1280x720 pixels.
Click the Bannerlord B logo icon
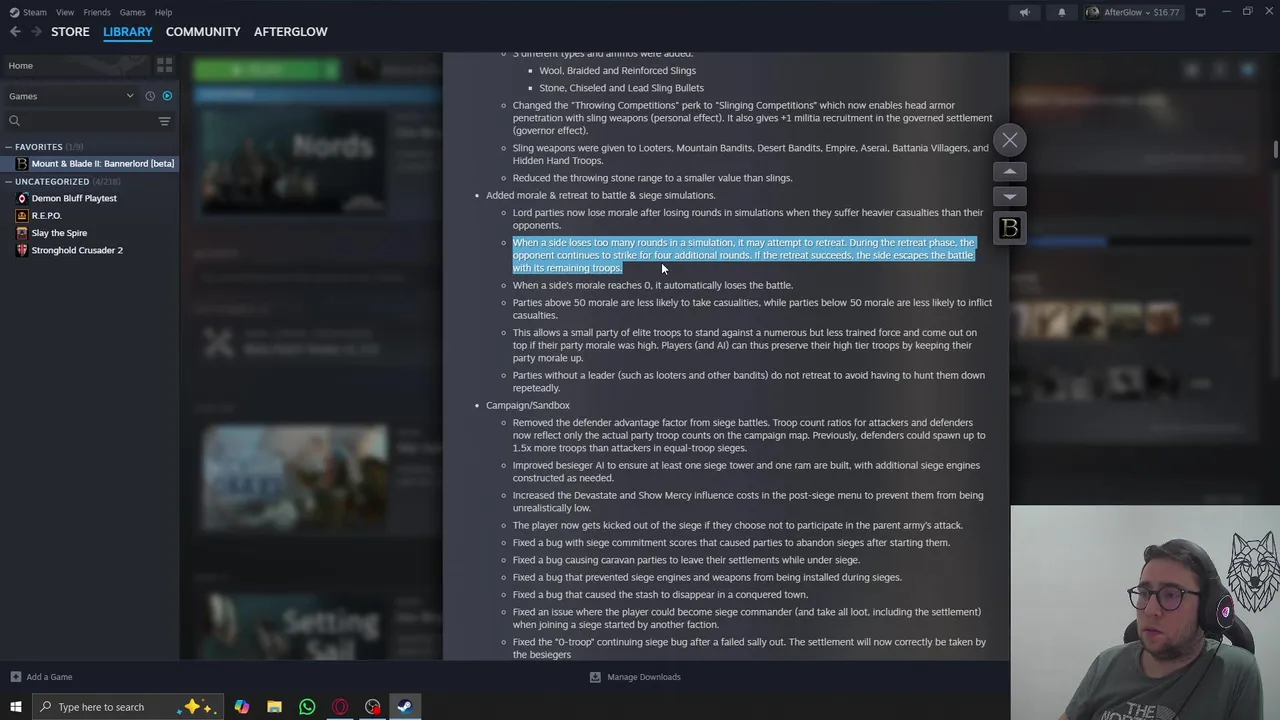[x=1010, y=228]
